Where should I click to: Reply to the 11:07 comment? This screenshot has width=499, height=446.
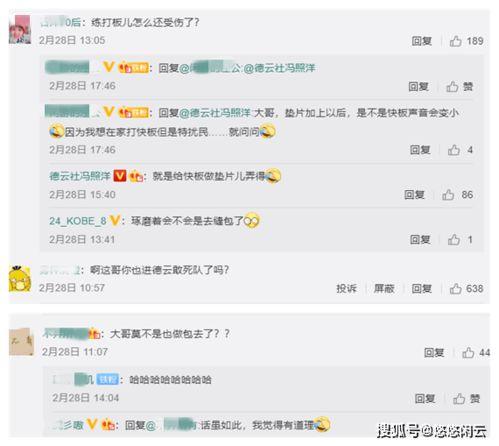tap(434, 352)
